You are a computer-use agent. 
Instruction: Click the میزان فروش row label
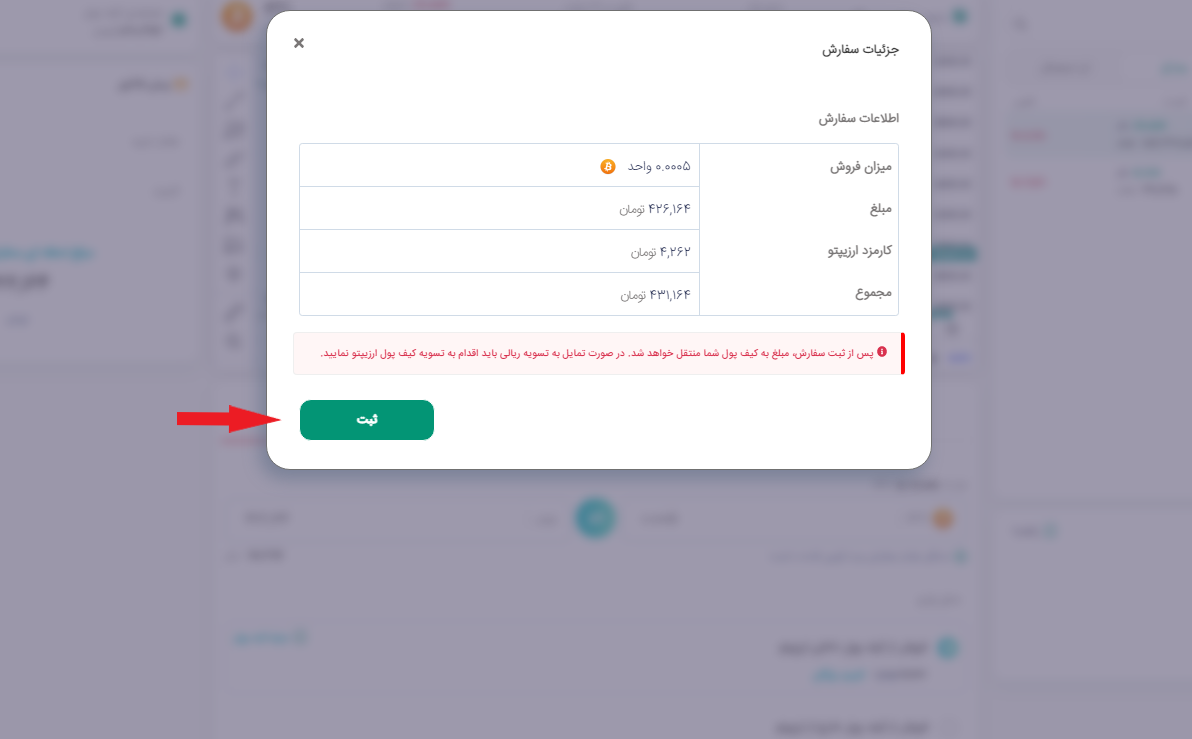(x=861, y=167)
